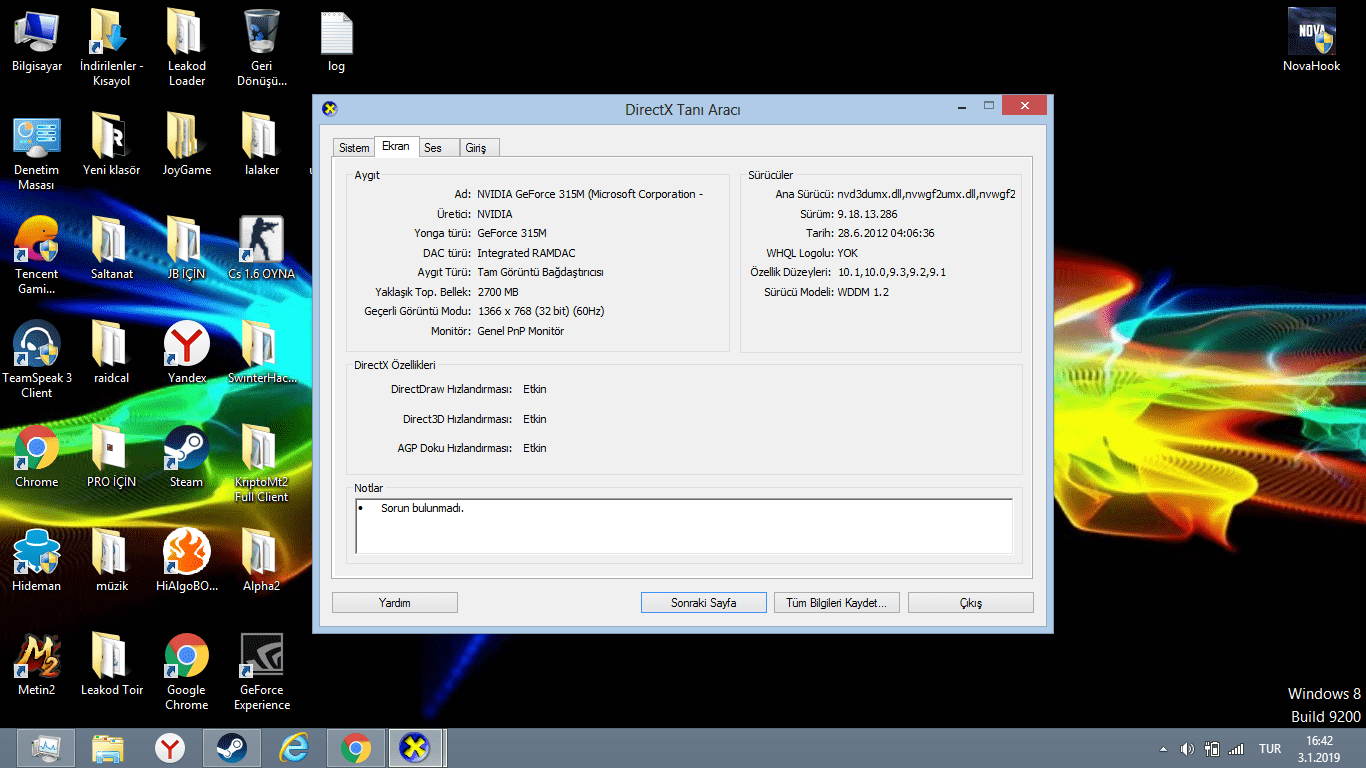This screenshot has width=1366, height=768.
Task: Click the 'Sorun bulunmadı.' note text
Action: pos(422,508)
